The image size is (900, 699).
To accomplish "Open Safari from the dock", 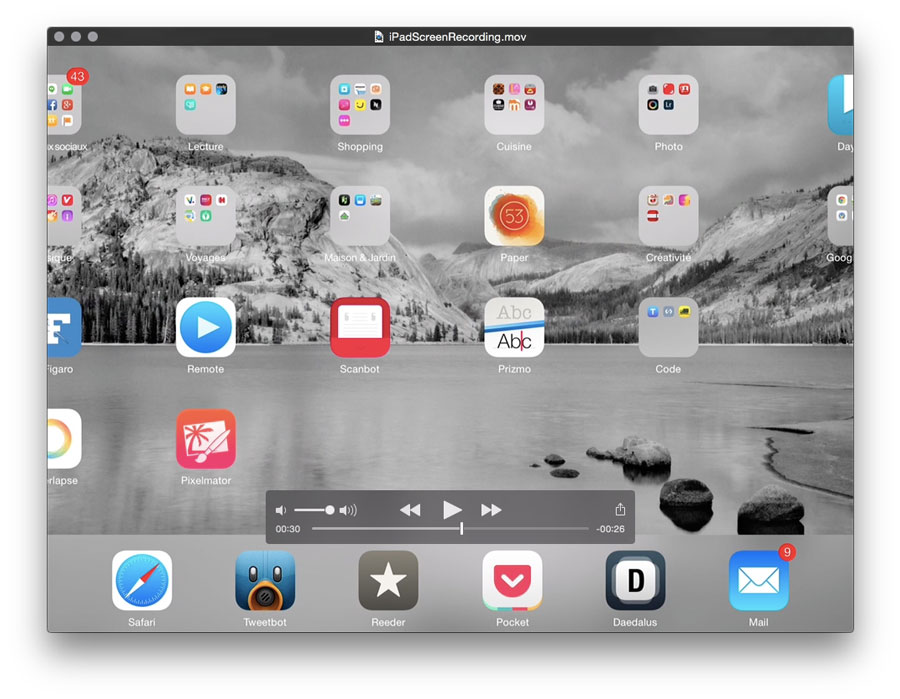I will (142, 580).
